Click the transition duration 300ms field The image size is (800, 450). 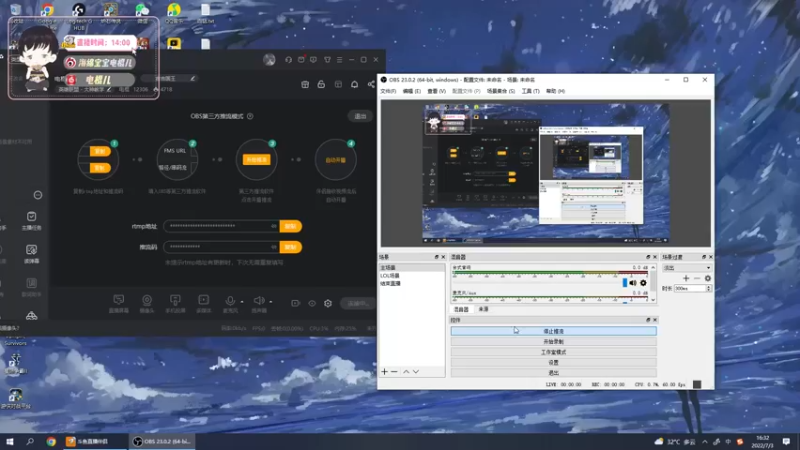[x=690, y=288]
